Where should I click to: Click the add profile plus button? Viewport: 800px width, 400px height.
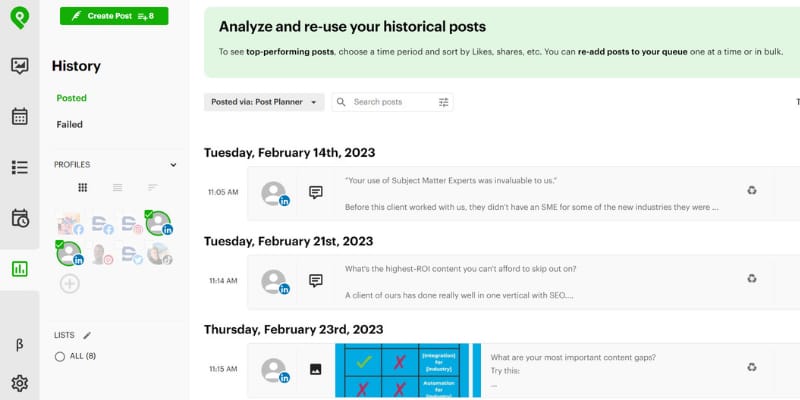click(x=69, y=284)
